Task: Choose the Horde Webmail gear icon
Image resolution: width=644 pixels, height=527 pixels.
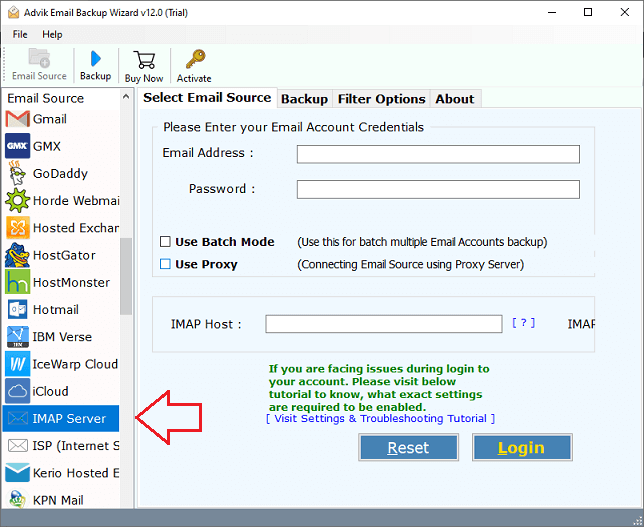Action: click(18, 200)
